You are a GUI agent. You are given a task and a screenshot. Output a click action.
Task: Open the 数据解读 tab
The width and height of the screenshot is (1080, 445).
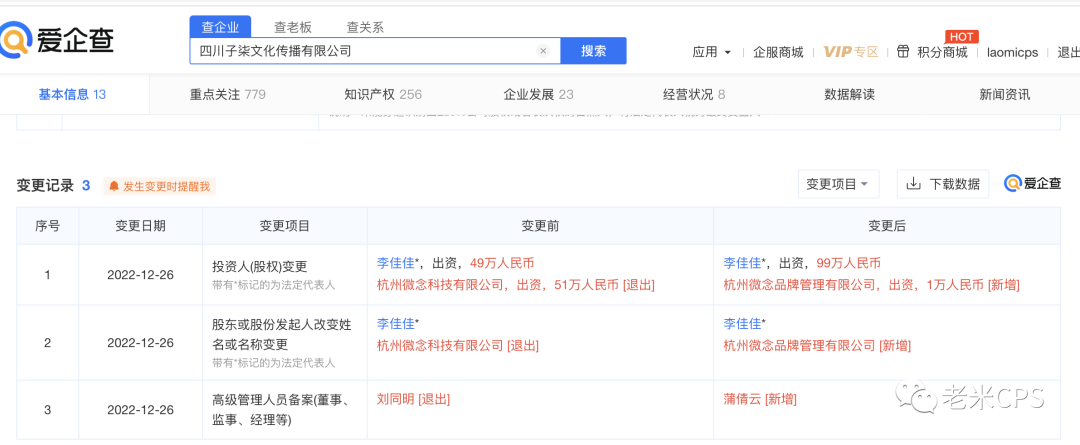pyautogui.click(x=849, y=94)
